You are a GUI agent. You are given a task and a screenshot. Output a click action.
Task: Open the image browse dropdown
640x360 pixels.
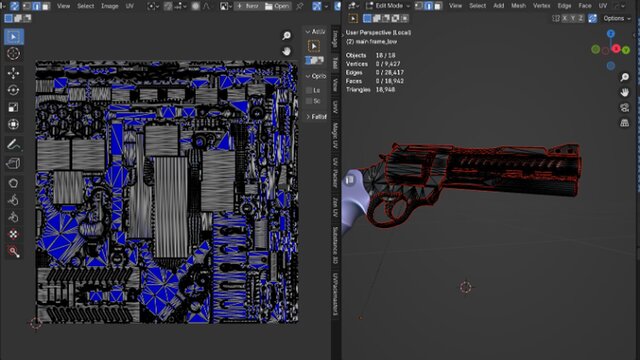point(226,6)
